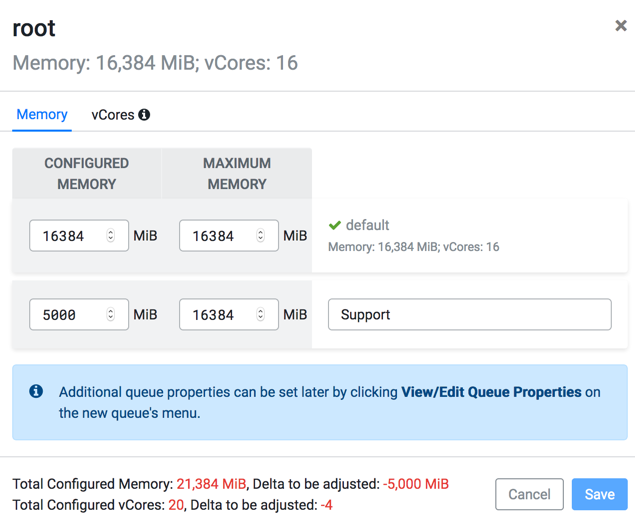Click the Support queue name field

pos(469,315)
